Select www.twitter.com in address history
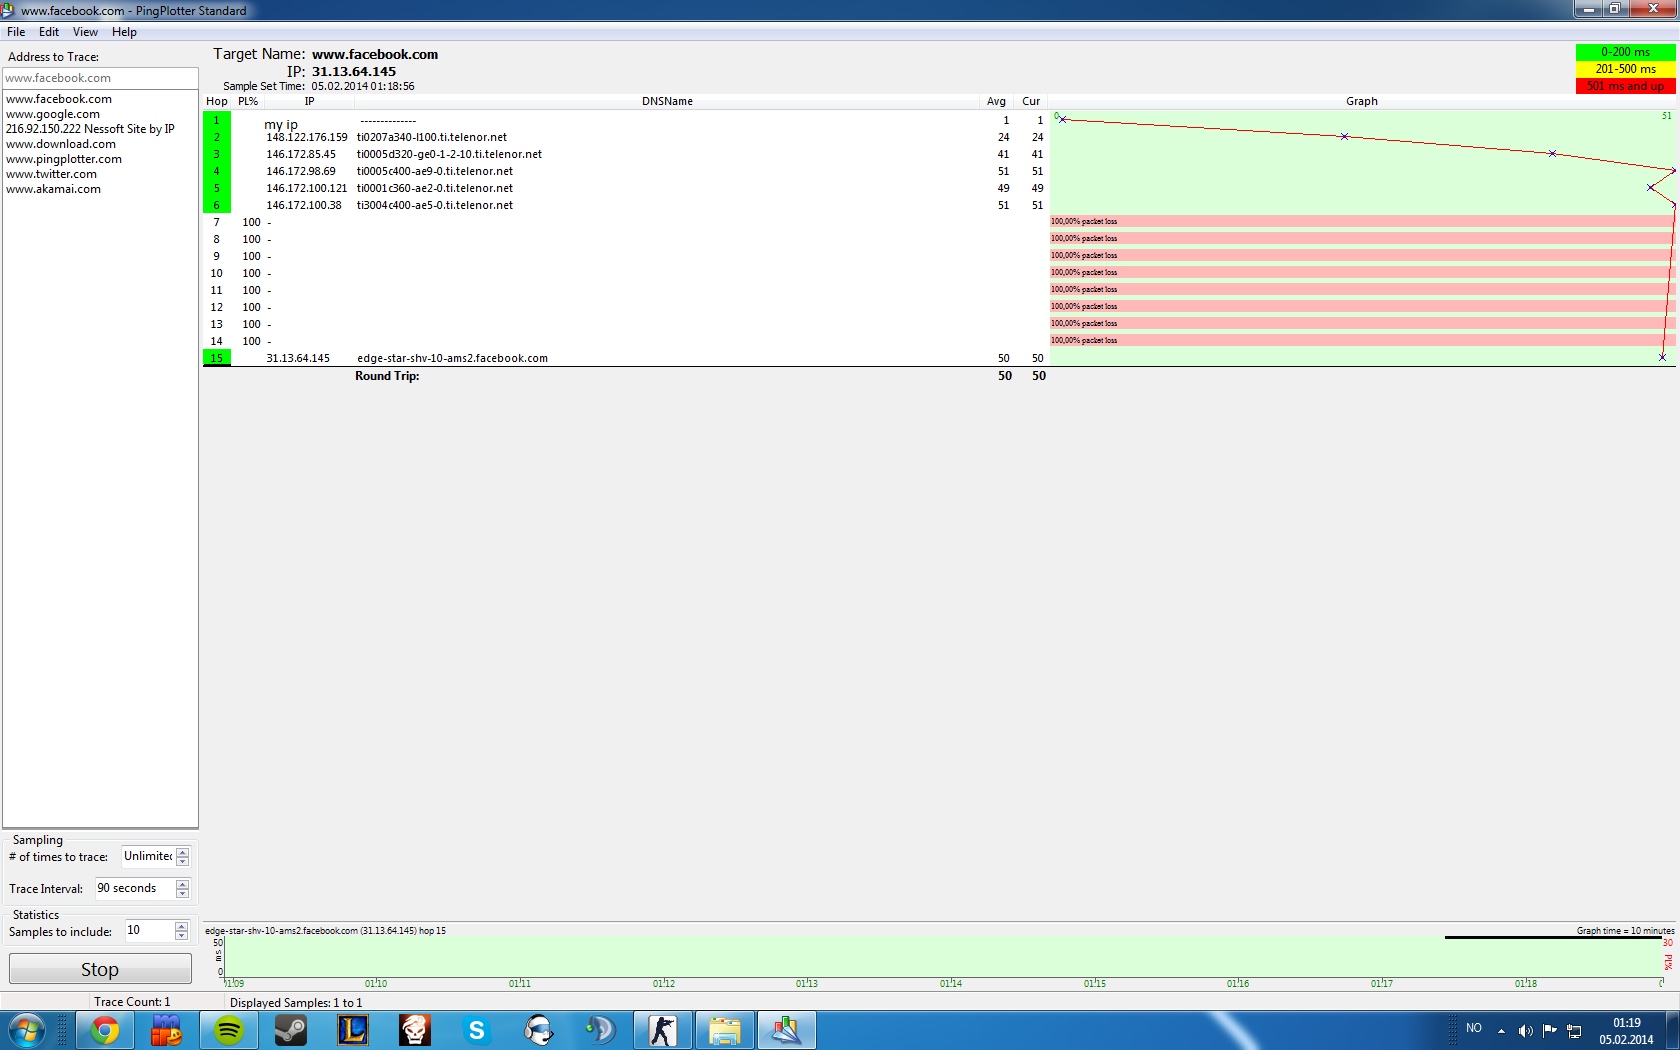1680x1050 pixels. click(x=51, y=174)
